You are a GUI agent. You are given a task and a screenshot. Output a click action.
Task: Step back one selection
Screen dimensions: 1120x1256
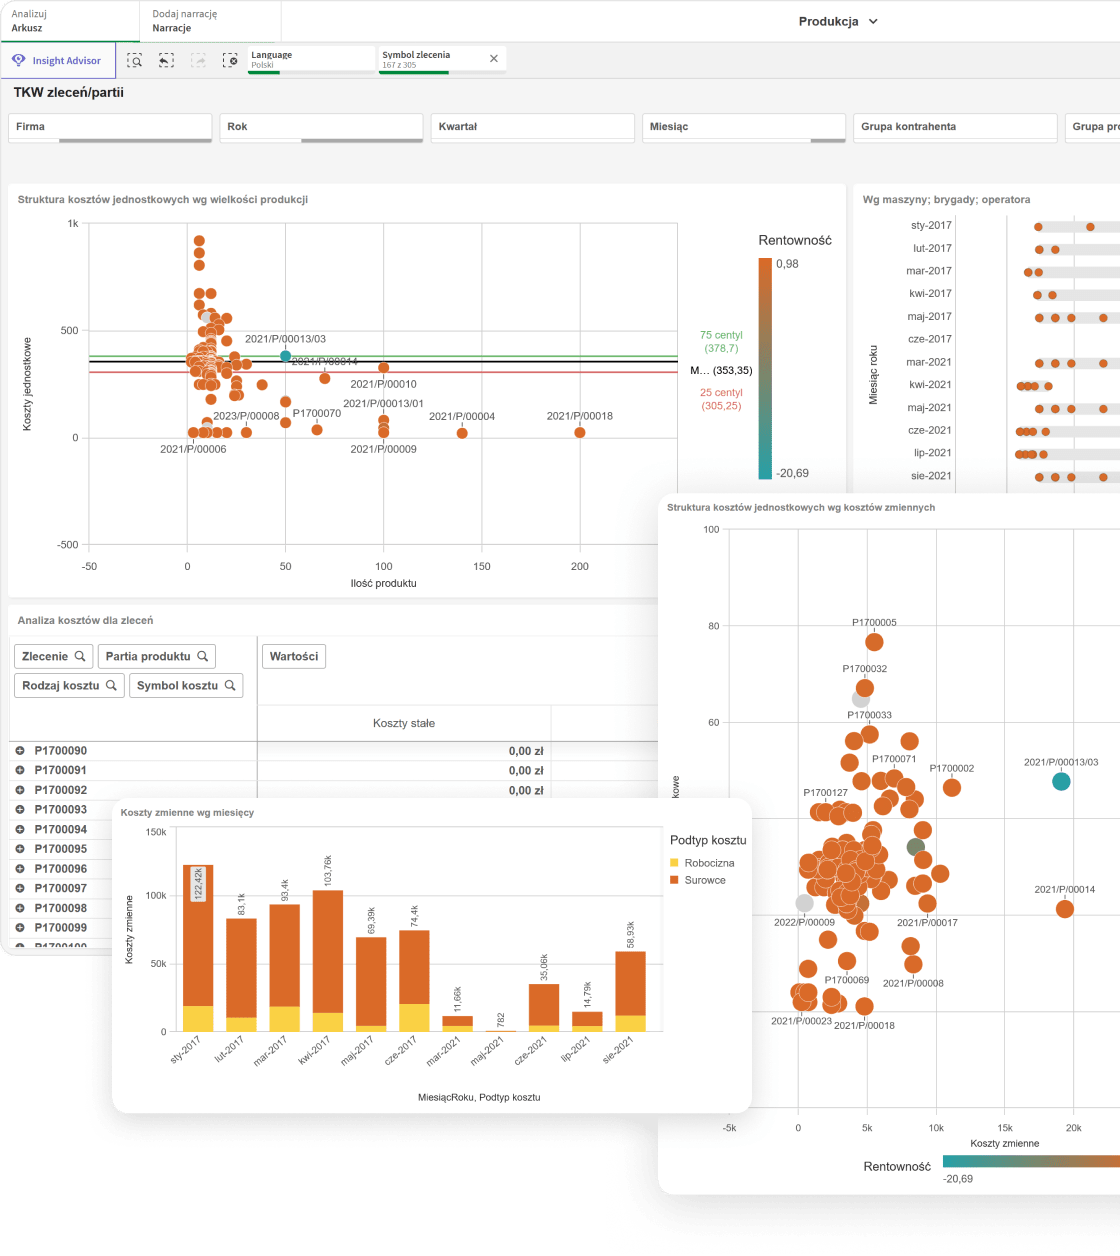[x=166, y=60]
